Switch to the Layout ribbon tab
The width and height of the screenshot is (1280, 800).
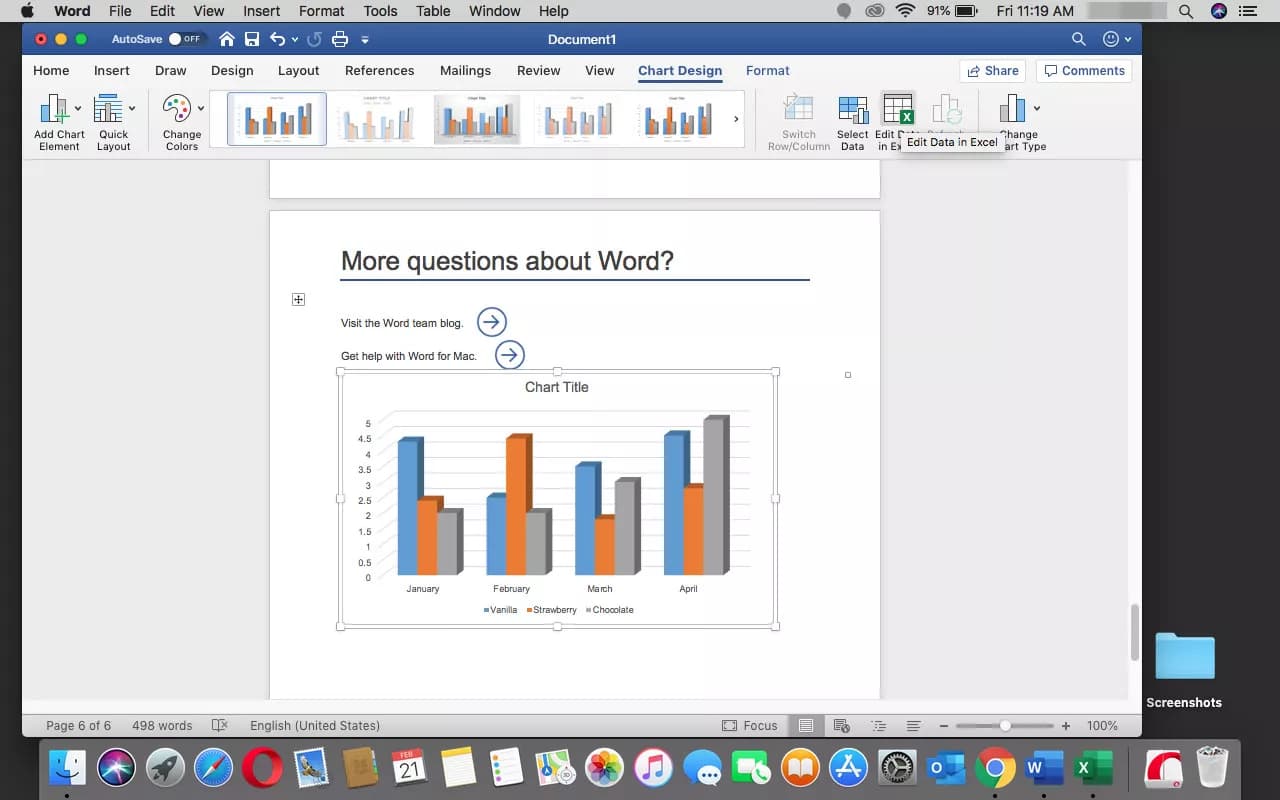(298, 70)
